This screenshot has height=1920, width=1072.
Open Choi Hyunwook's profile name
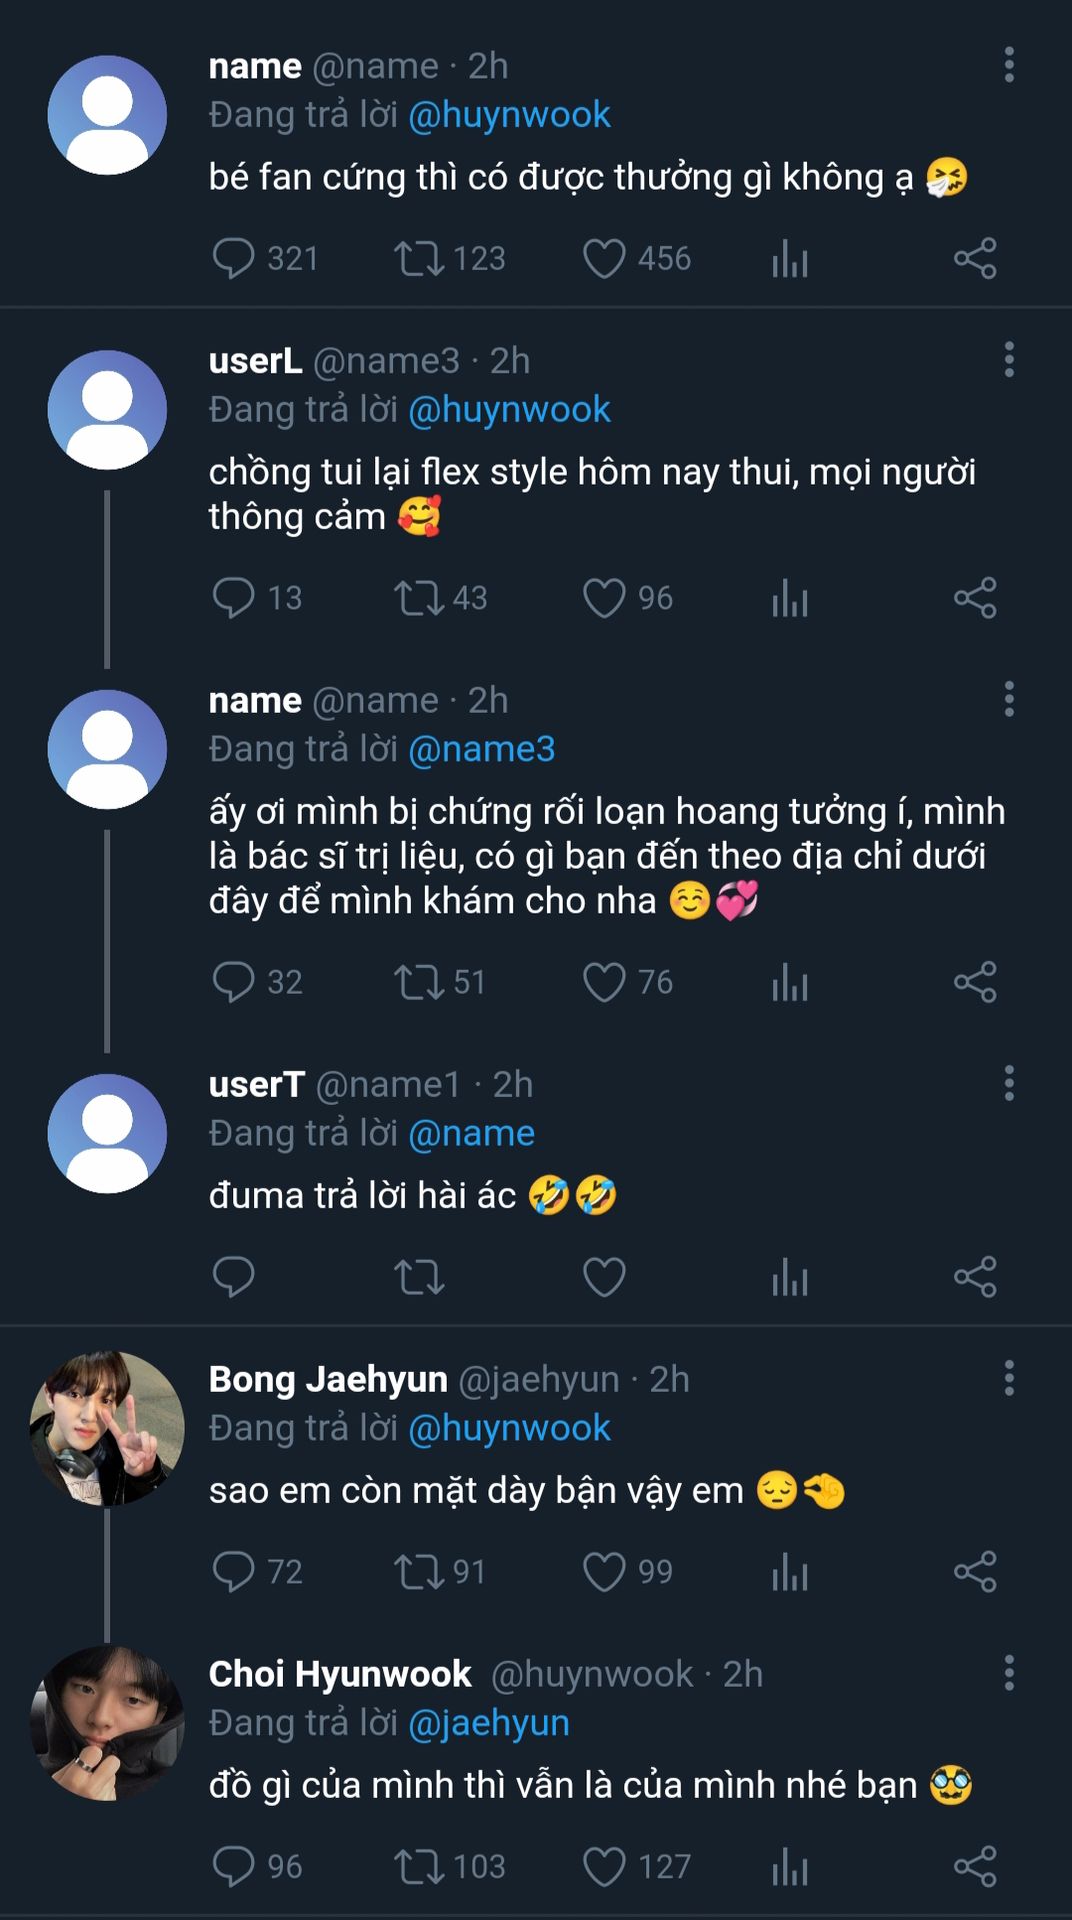pyautogui.click(x=340, y=1674)
